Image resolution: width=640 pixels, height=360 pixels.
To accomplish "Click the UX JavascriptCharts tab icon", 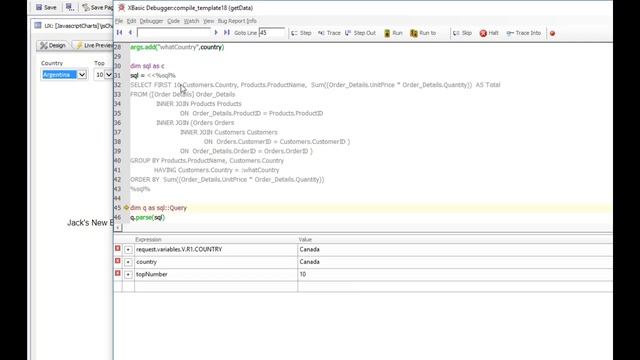I will coord(38,25).
